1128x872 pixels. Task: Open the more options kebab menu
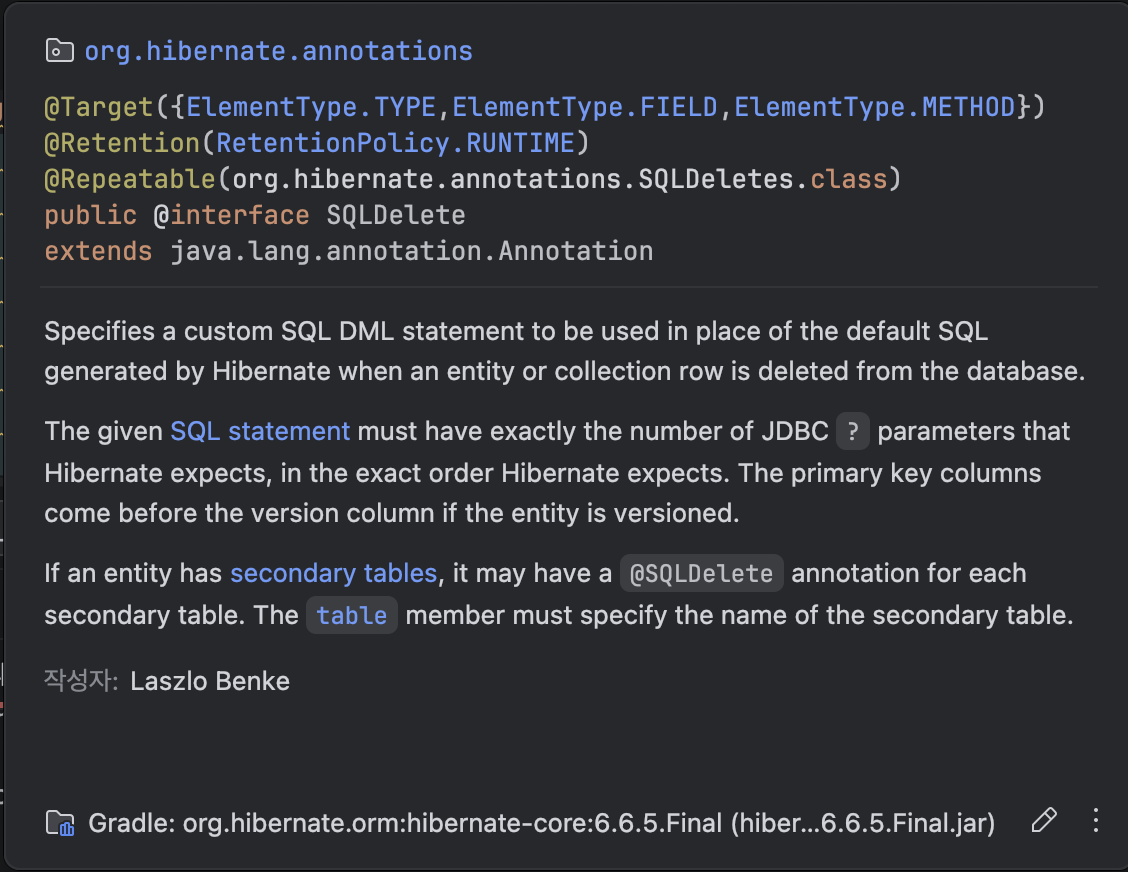pos(1096,820)
